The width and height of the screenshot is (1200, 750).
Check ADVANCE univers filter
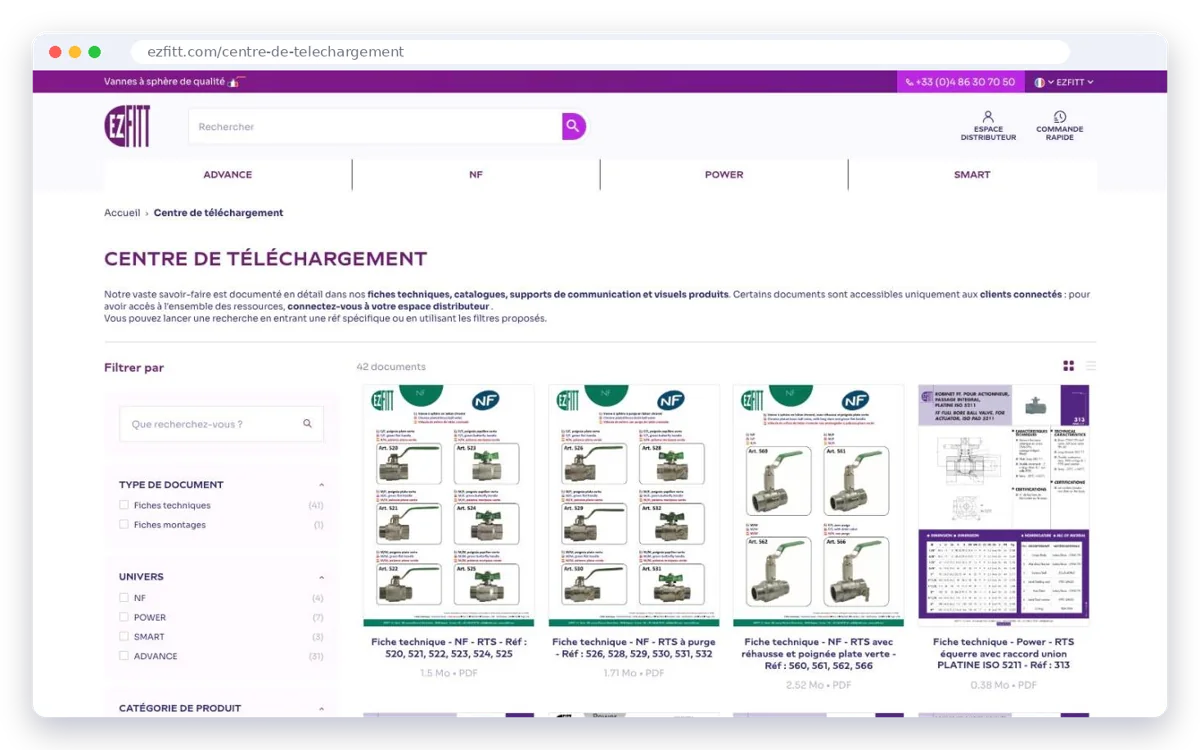click(x=124, y=656)
